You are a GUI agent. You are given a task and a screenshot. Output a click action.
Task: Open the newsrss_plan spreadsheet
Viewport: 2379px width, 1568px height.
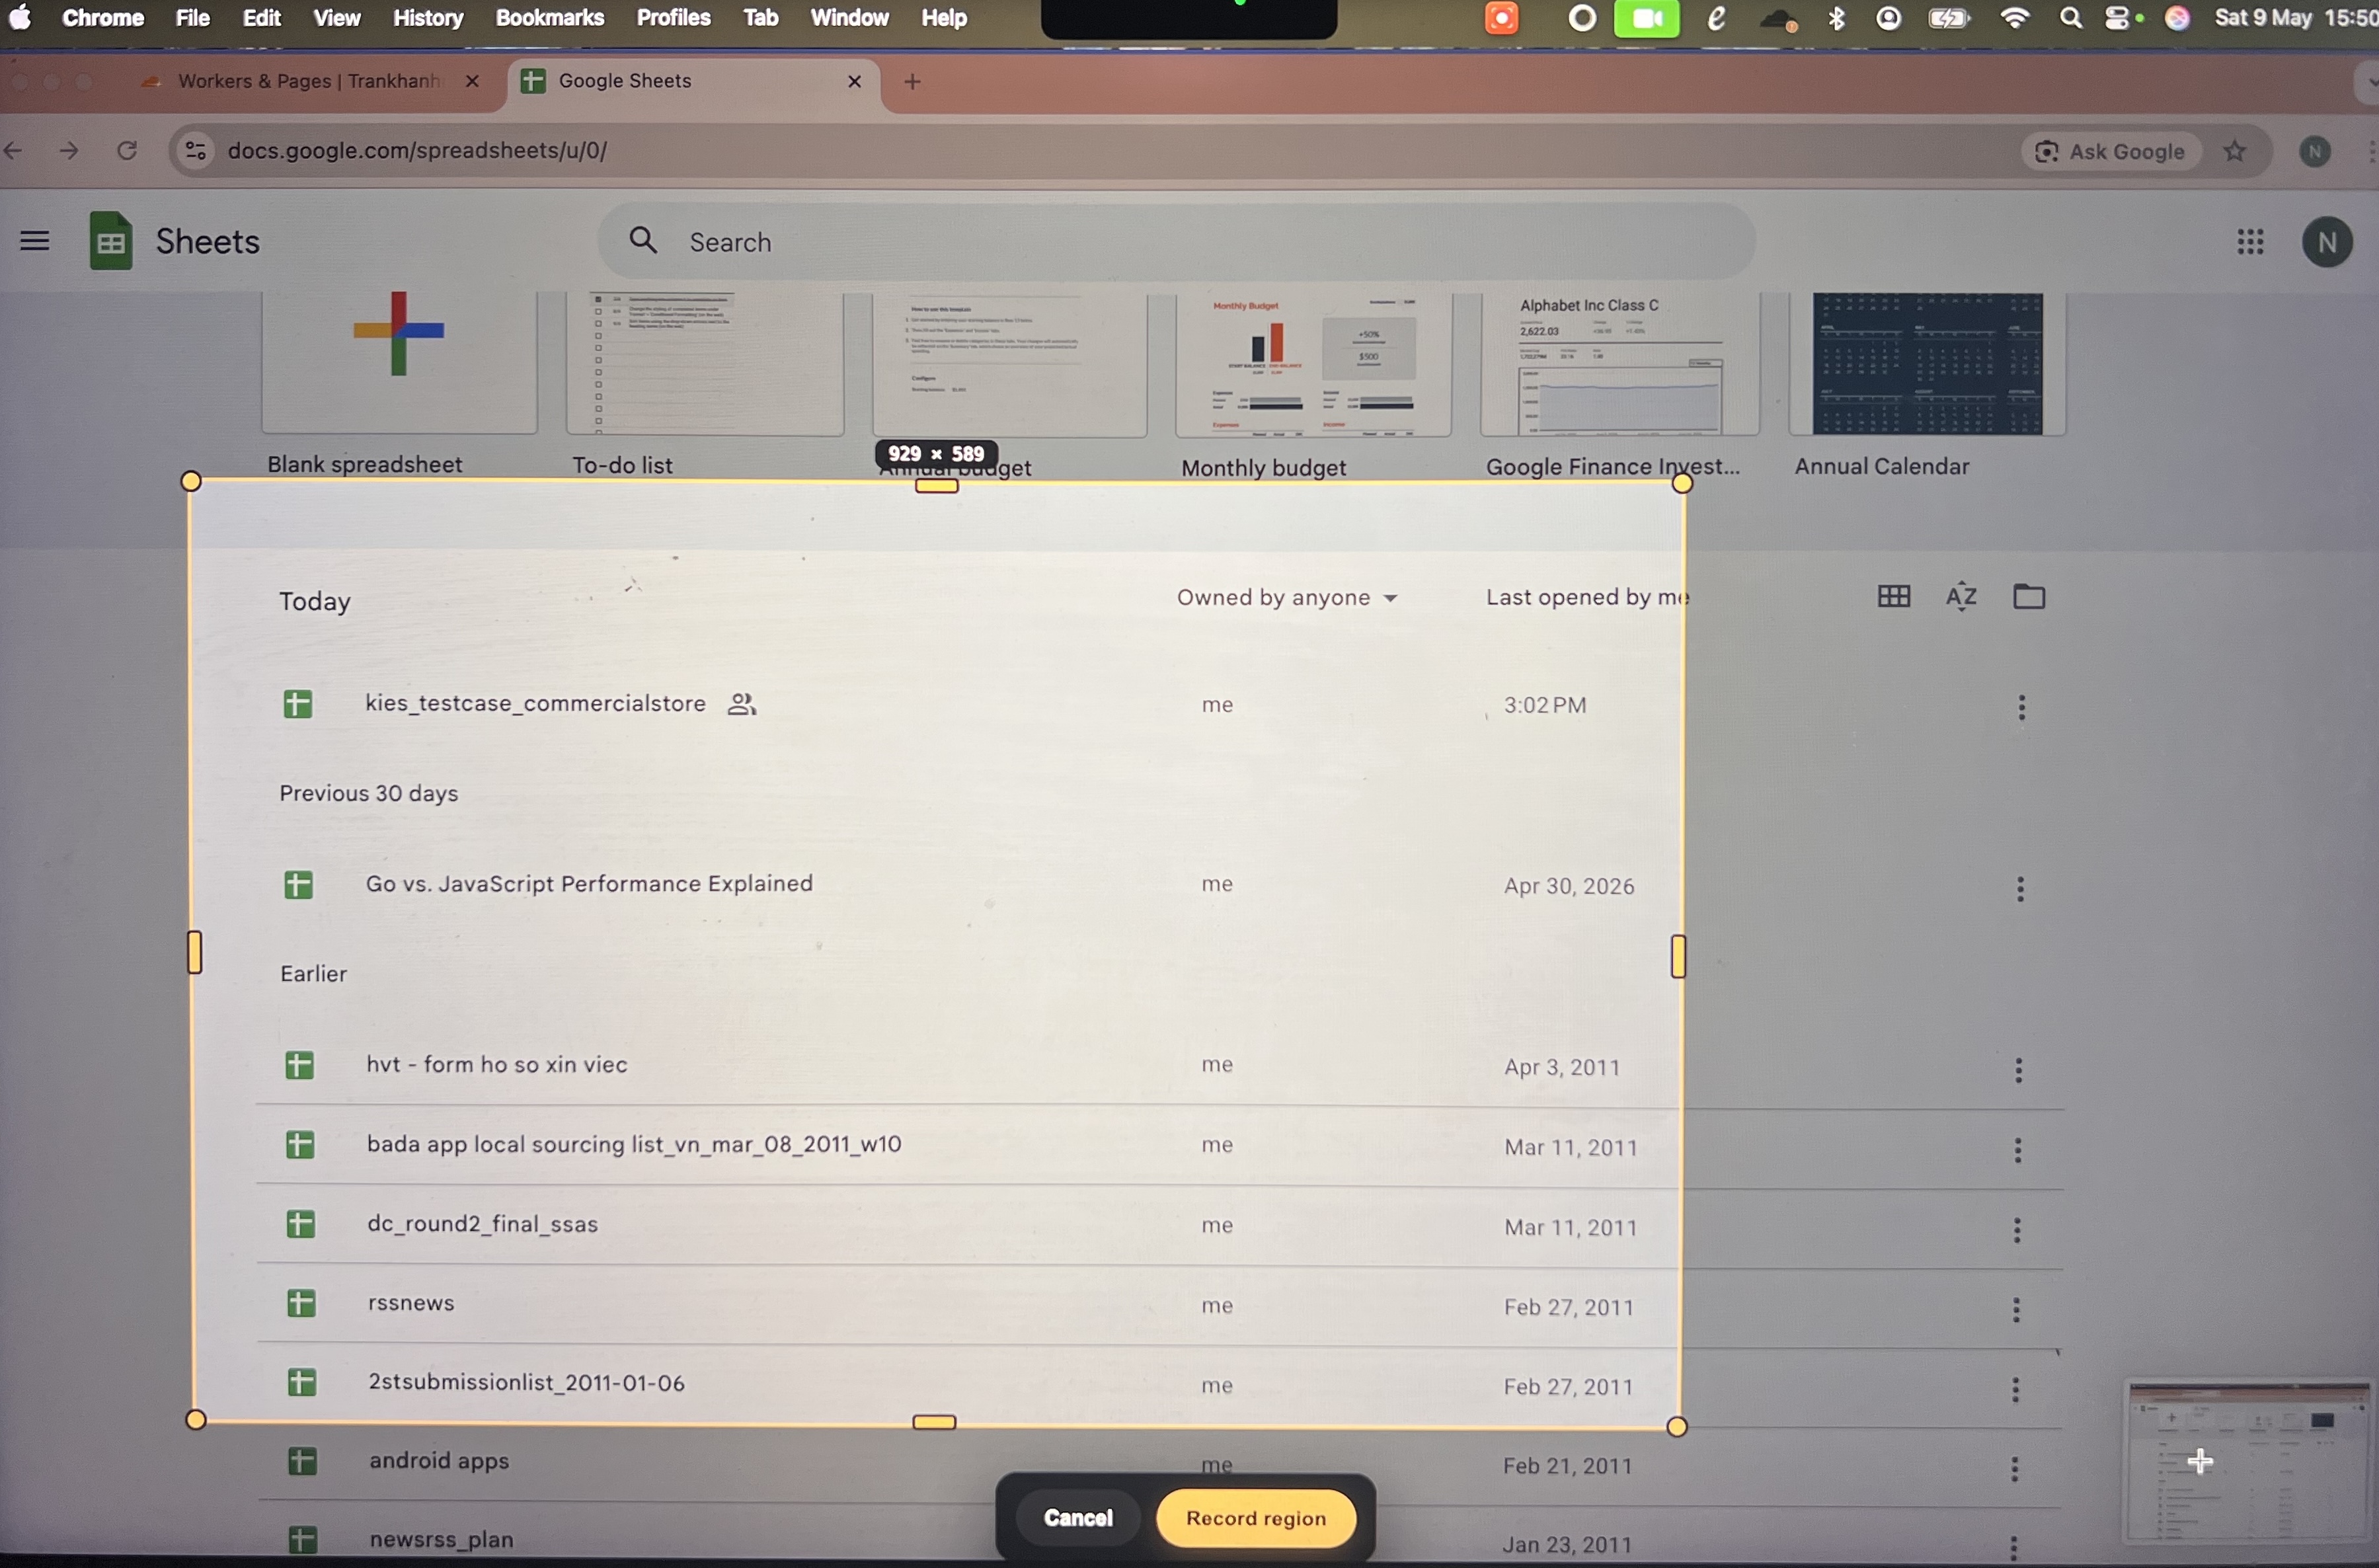(x=441, y=1539)
